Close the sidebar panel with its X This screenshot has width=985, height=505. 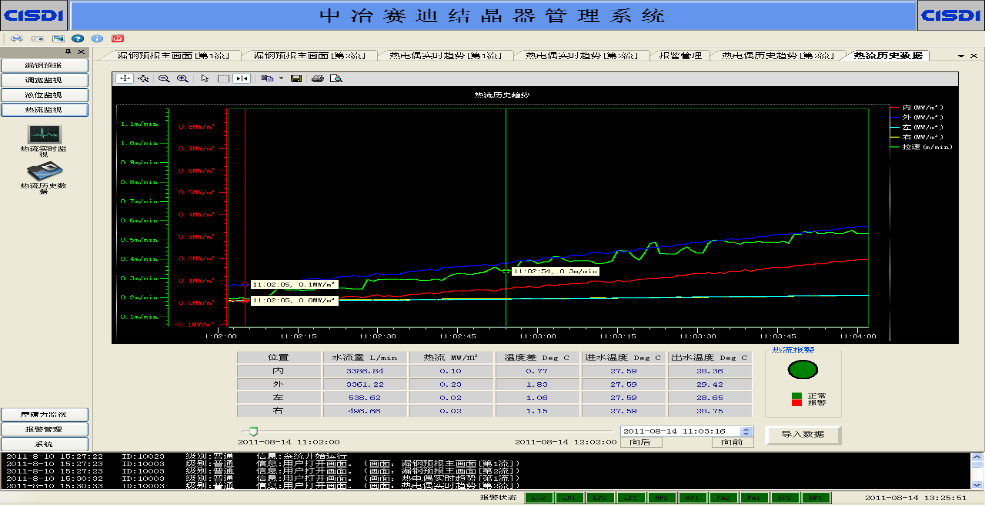tap(82, 52)
